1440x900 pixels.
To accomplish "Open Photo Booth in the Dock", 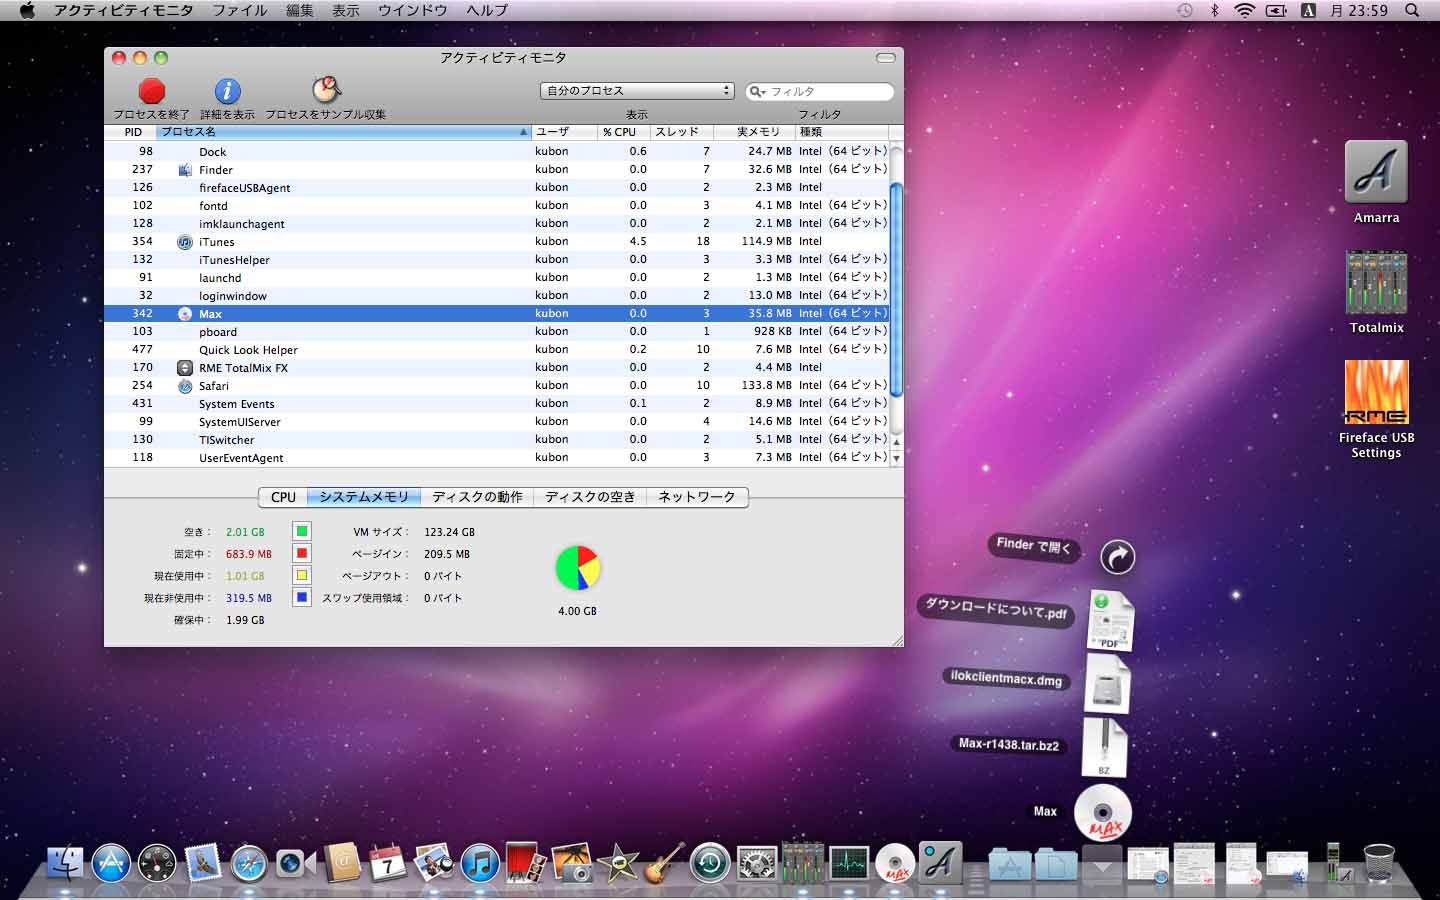I will click(x=526, y=862).
